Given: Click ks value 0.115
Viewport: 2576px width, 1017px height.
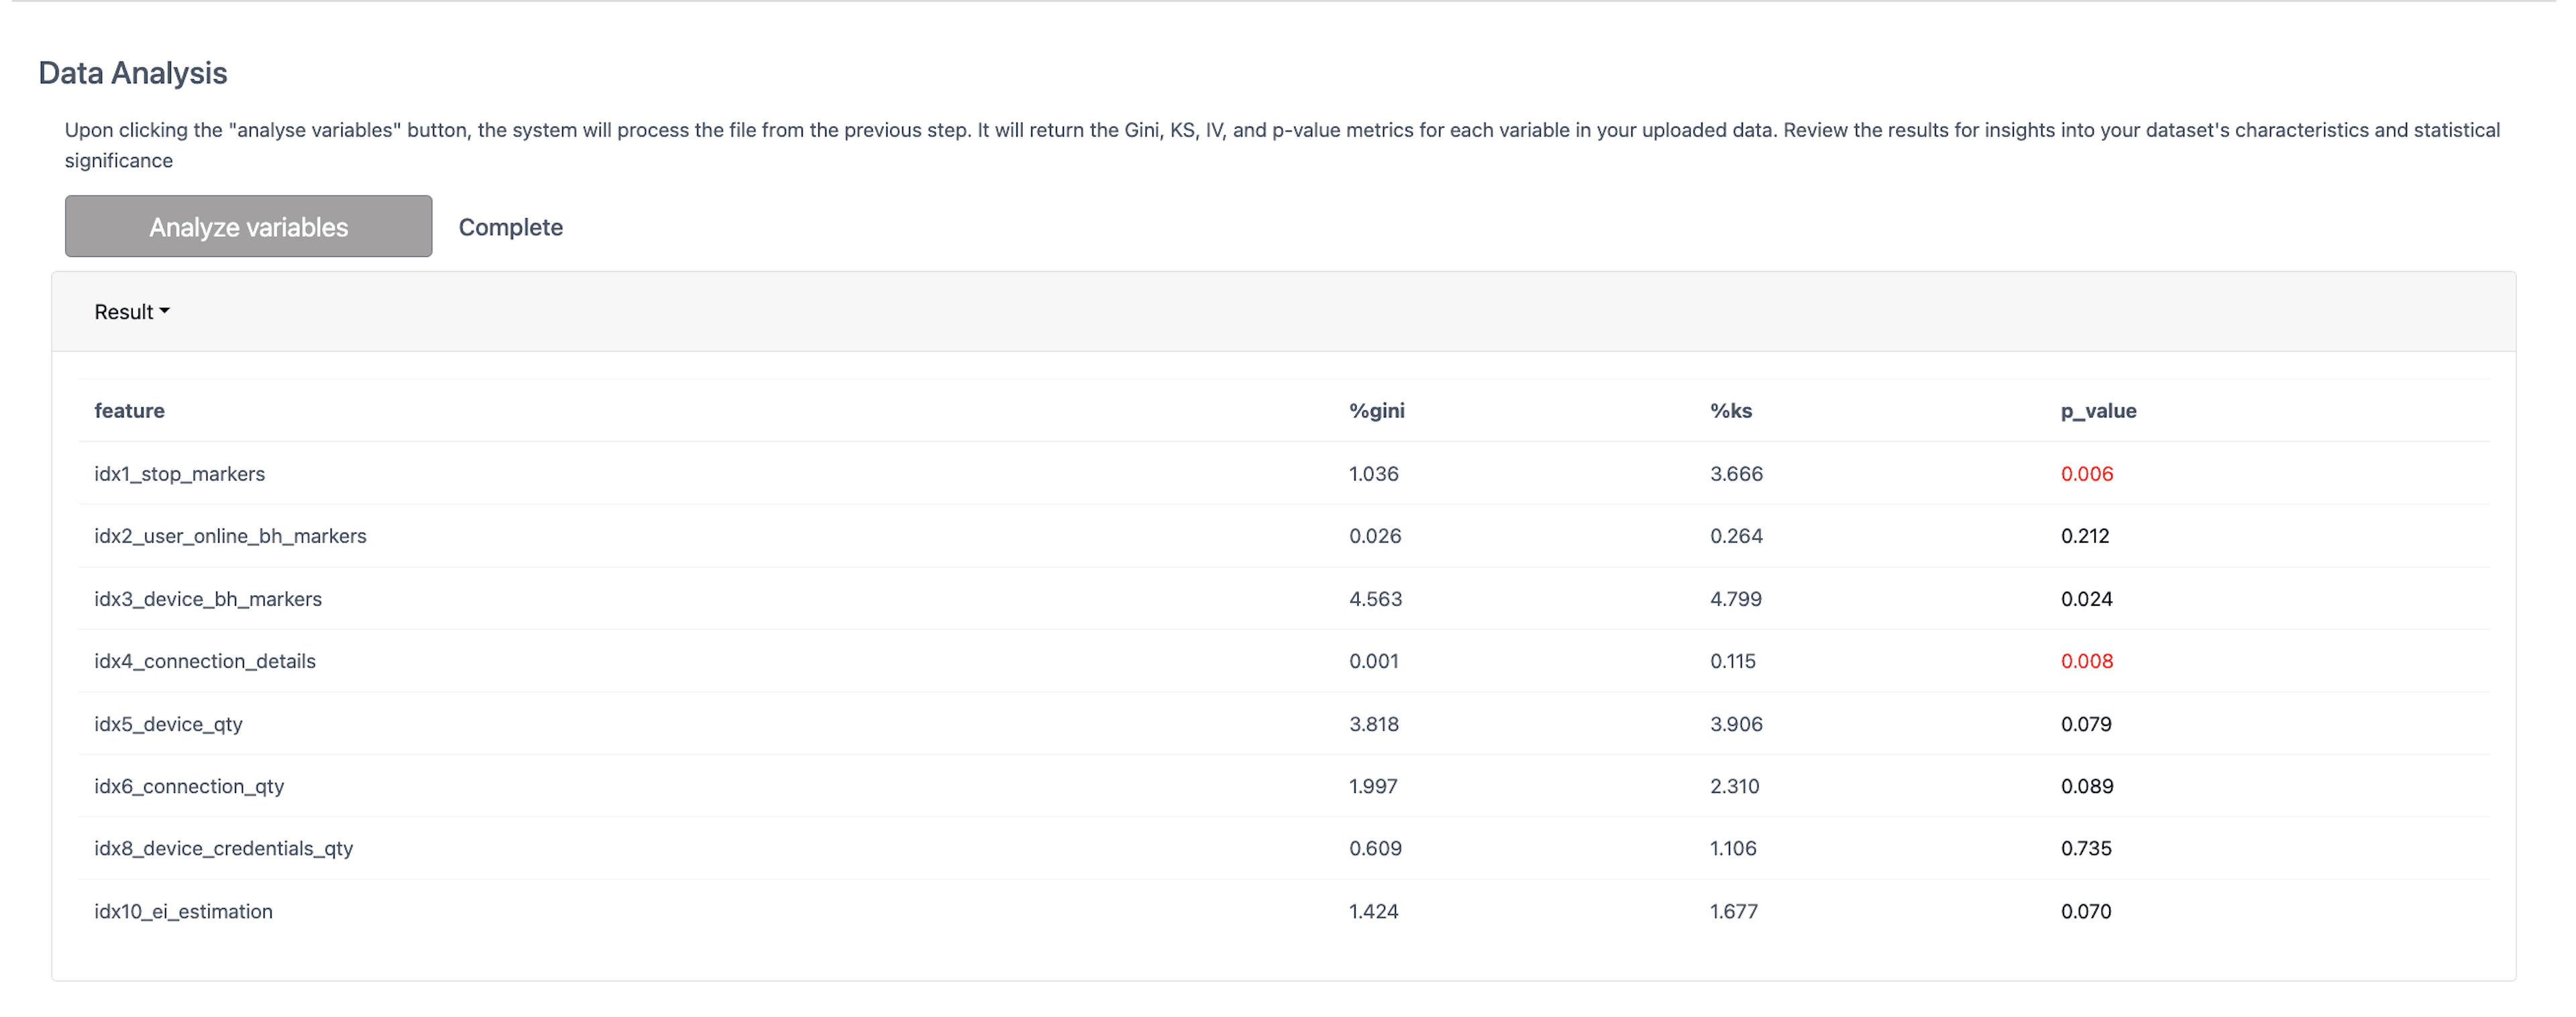Looking at the screenshot, I should (1732, 661).
